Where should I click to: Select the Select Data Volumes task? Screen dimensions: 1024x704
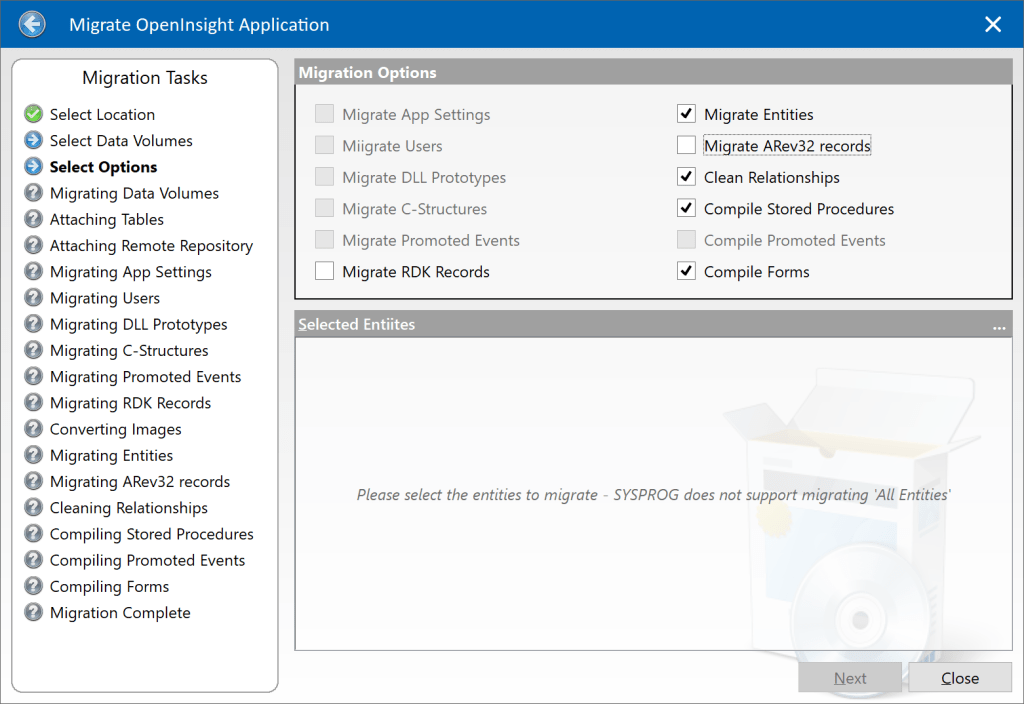coord(121,140)
